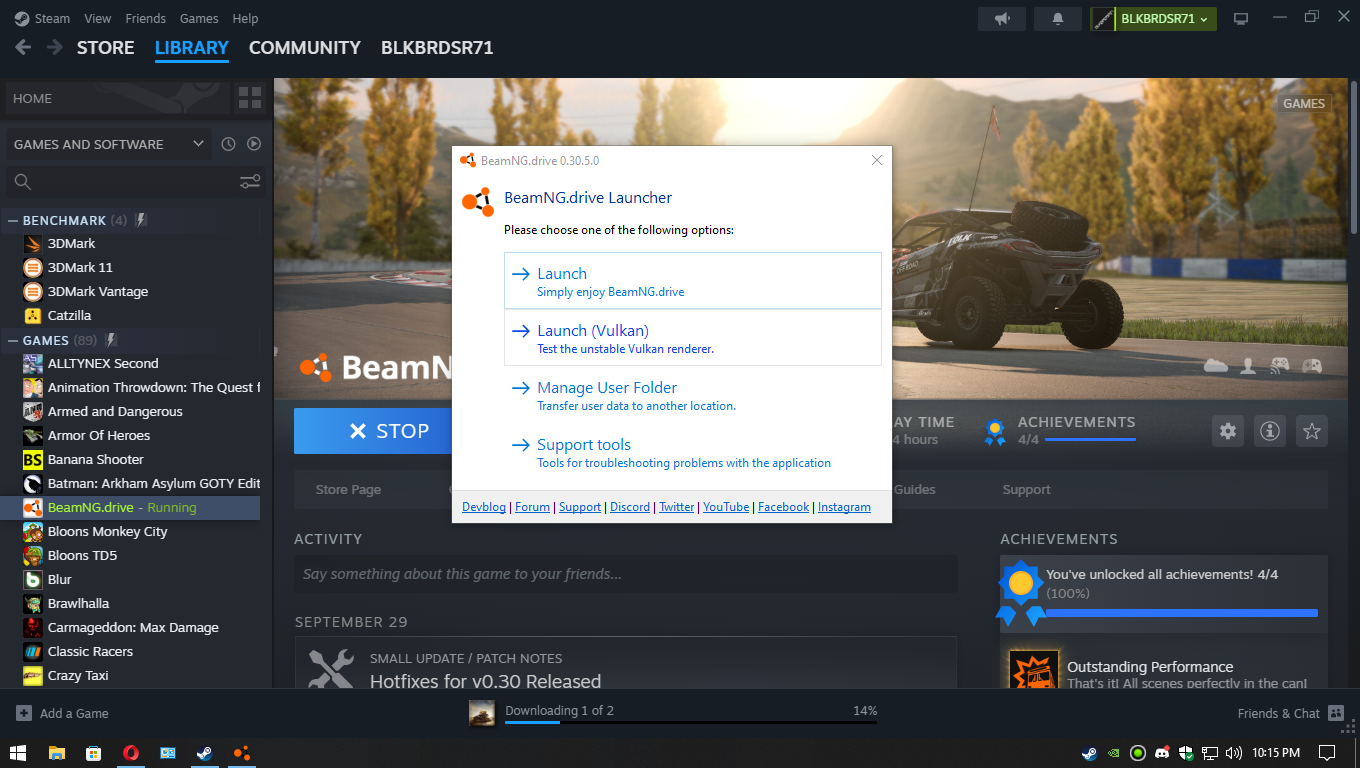The height and width of the screenshot is (768, 1360).
Task: Click the Steam tray icon
Action: coord(1088,752)
